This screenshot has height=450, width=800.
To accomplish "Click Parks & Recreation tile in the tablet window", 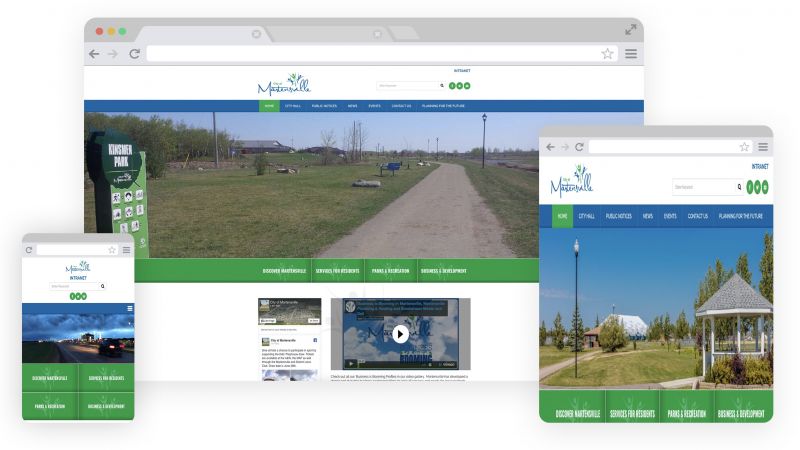I will [x=687, y=407].
